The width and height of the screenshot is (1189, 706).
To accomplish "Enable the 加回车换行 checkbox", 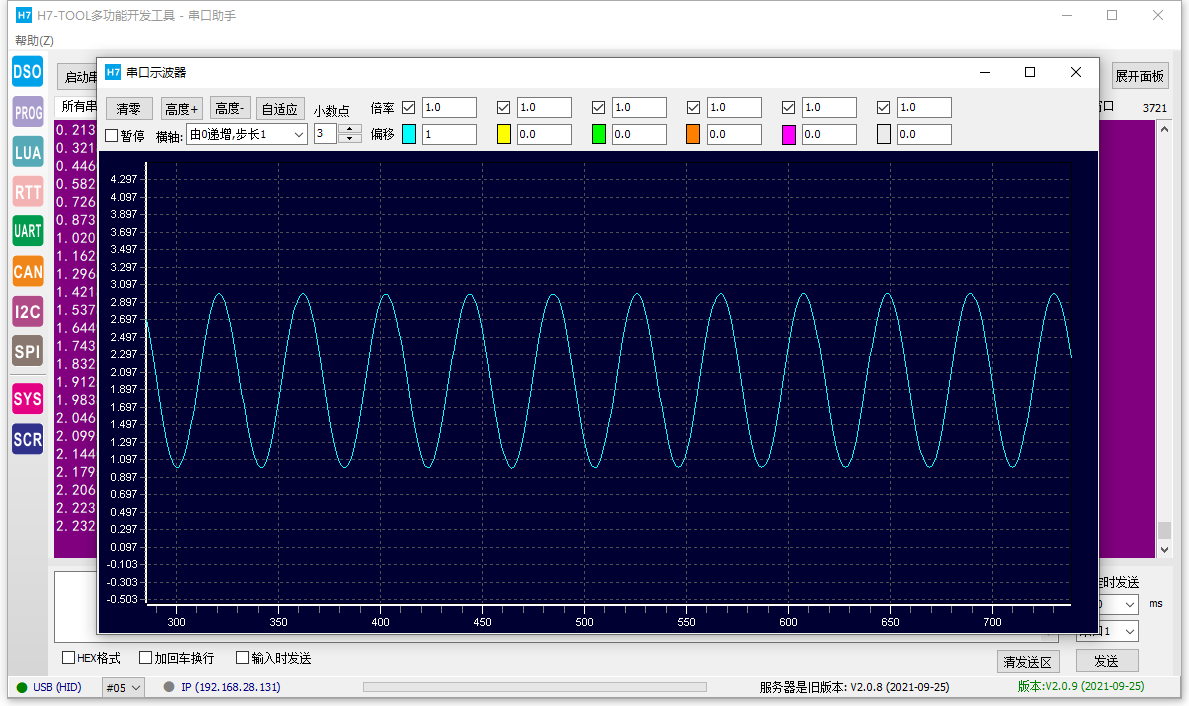I will (146, 657).
